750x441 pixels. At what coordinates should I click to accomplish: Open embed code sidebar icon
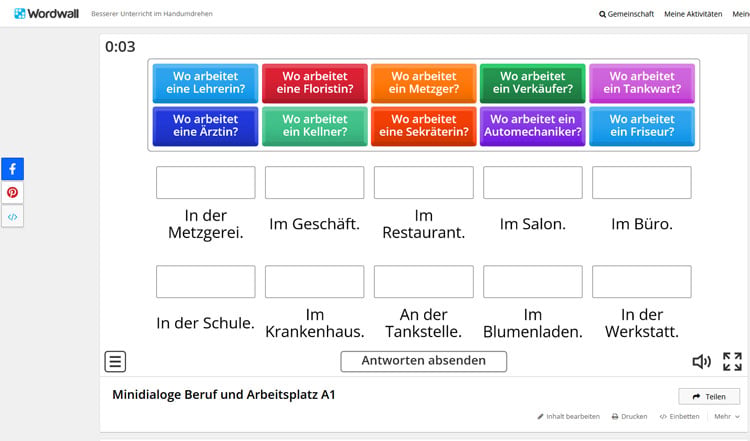(12, 216)
